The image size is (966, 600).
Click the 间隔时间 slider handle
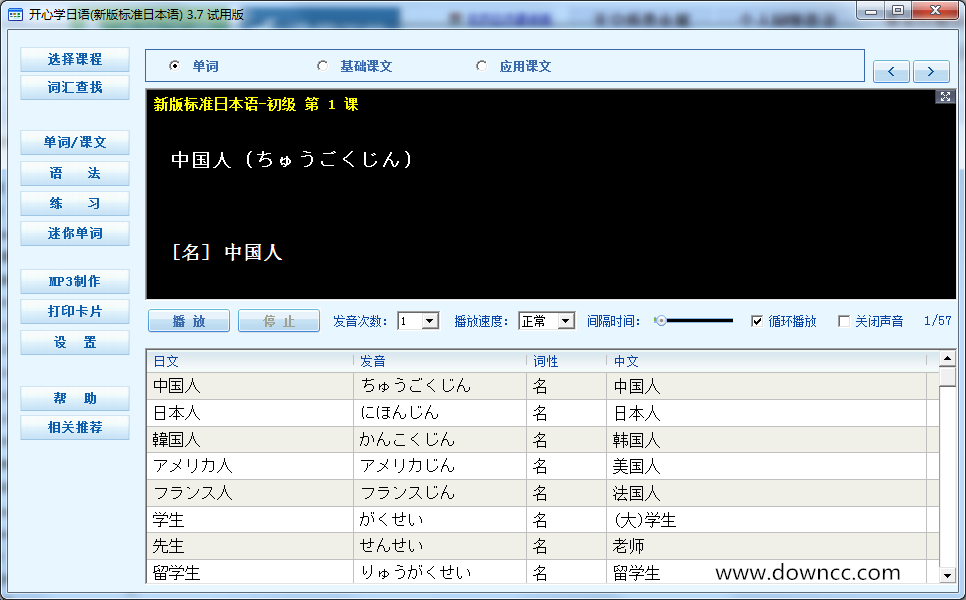(661, 321)
